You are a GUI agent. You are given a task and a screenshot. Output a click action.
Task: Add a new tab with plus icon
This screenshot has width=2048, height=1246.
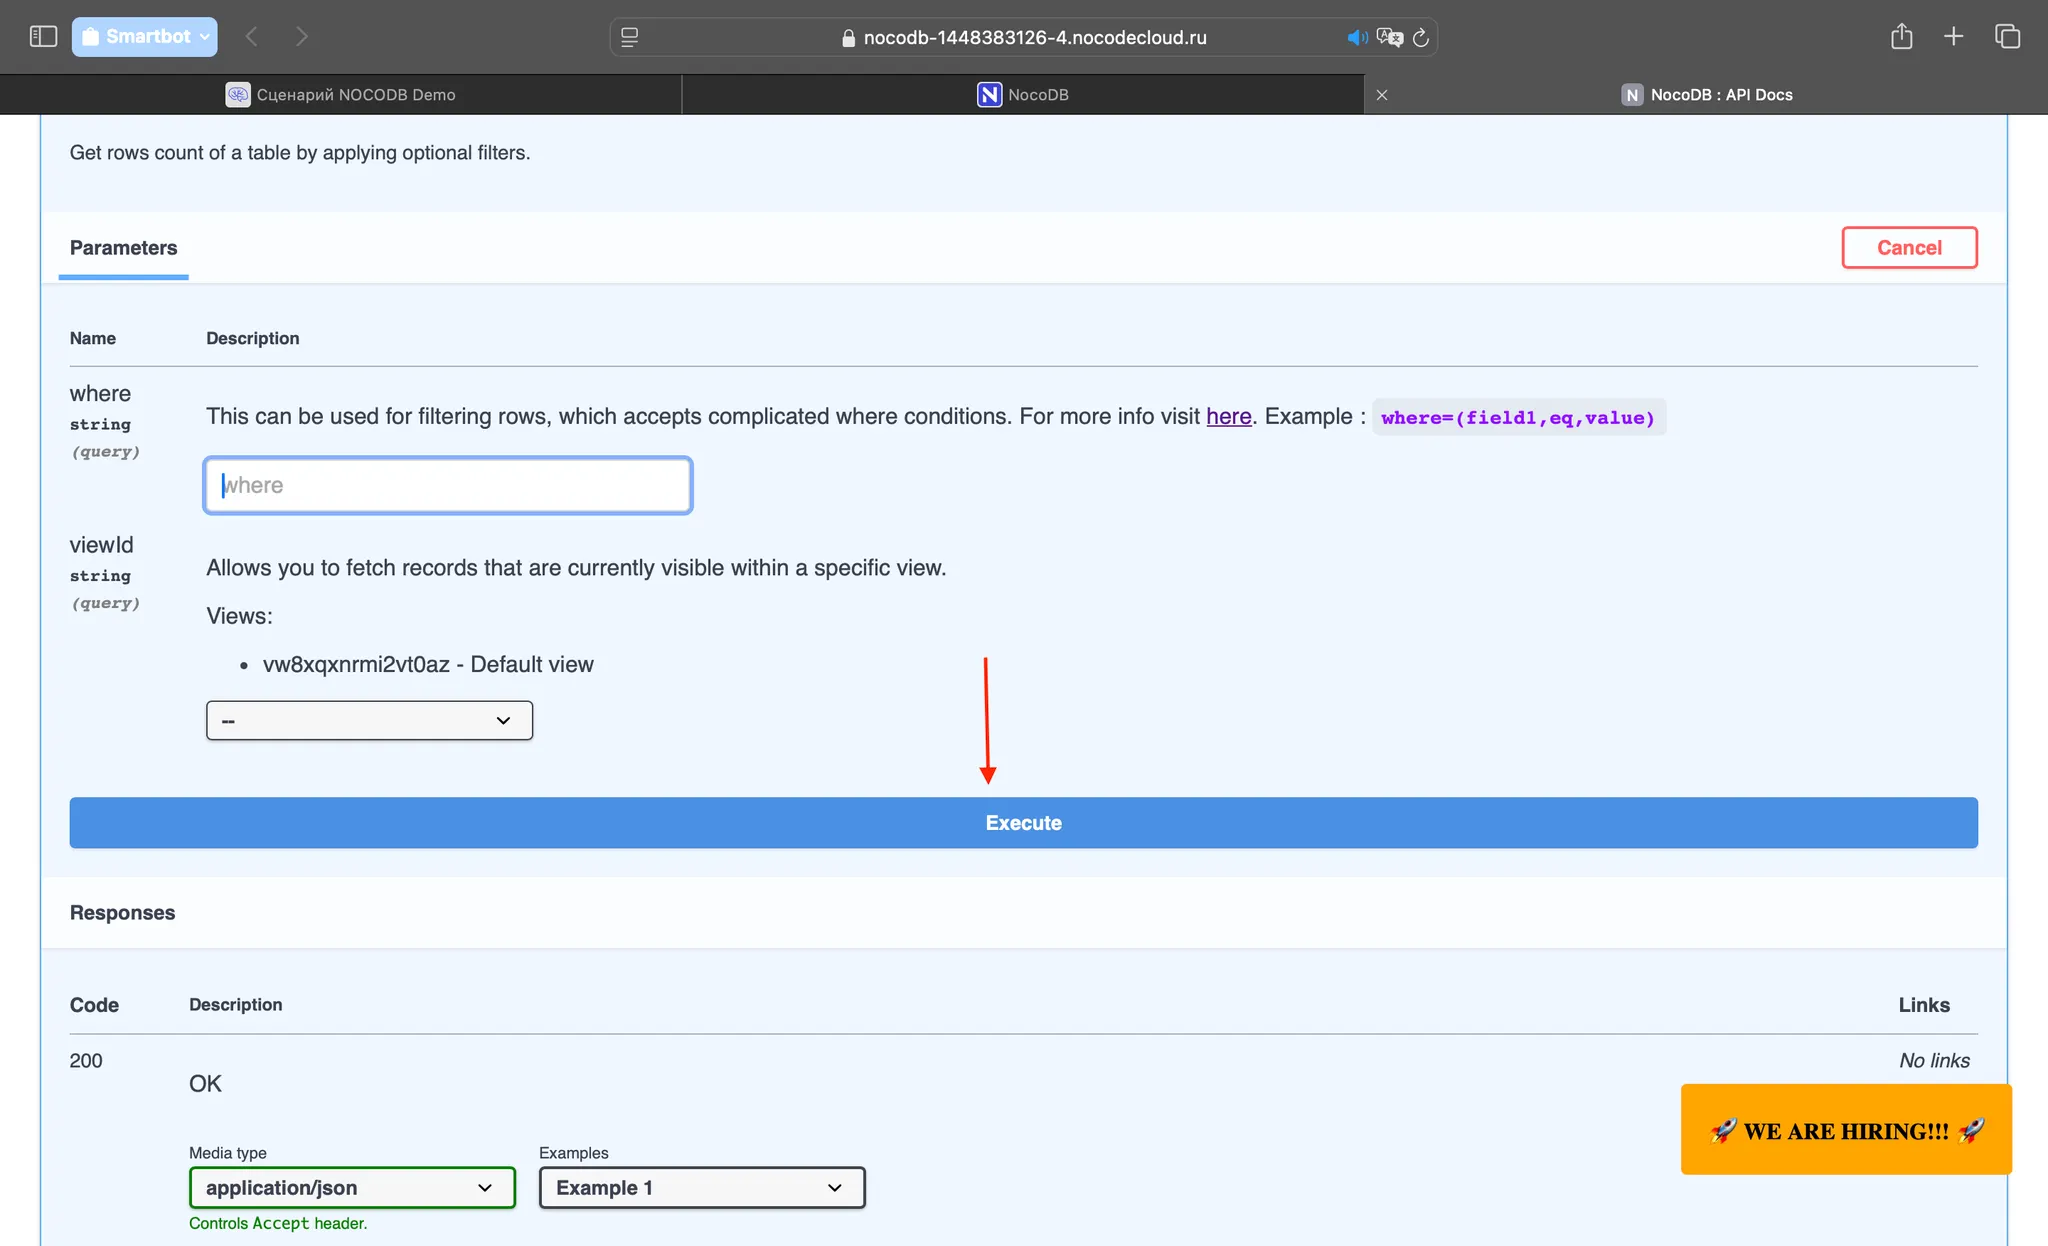pyautogui.click(x=1953, y=37)
